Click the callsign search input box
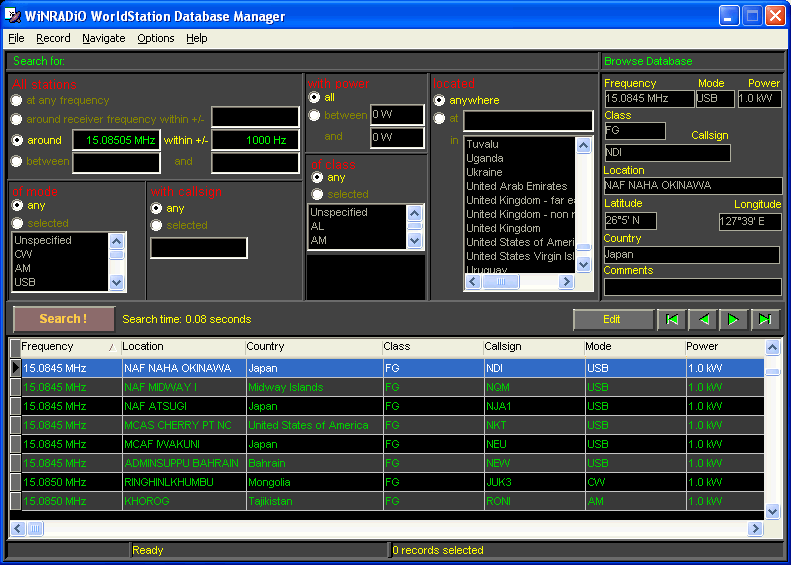 (x=199, y=248)
